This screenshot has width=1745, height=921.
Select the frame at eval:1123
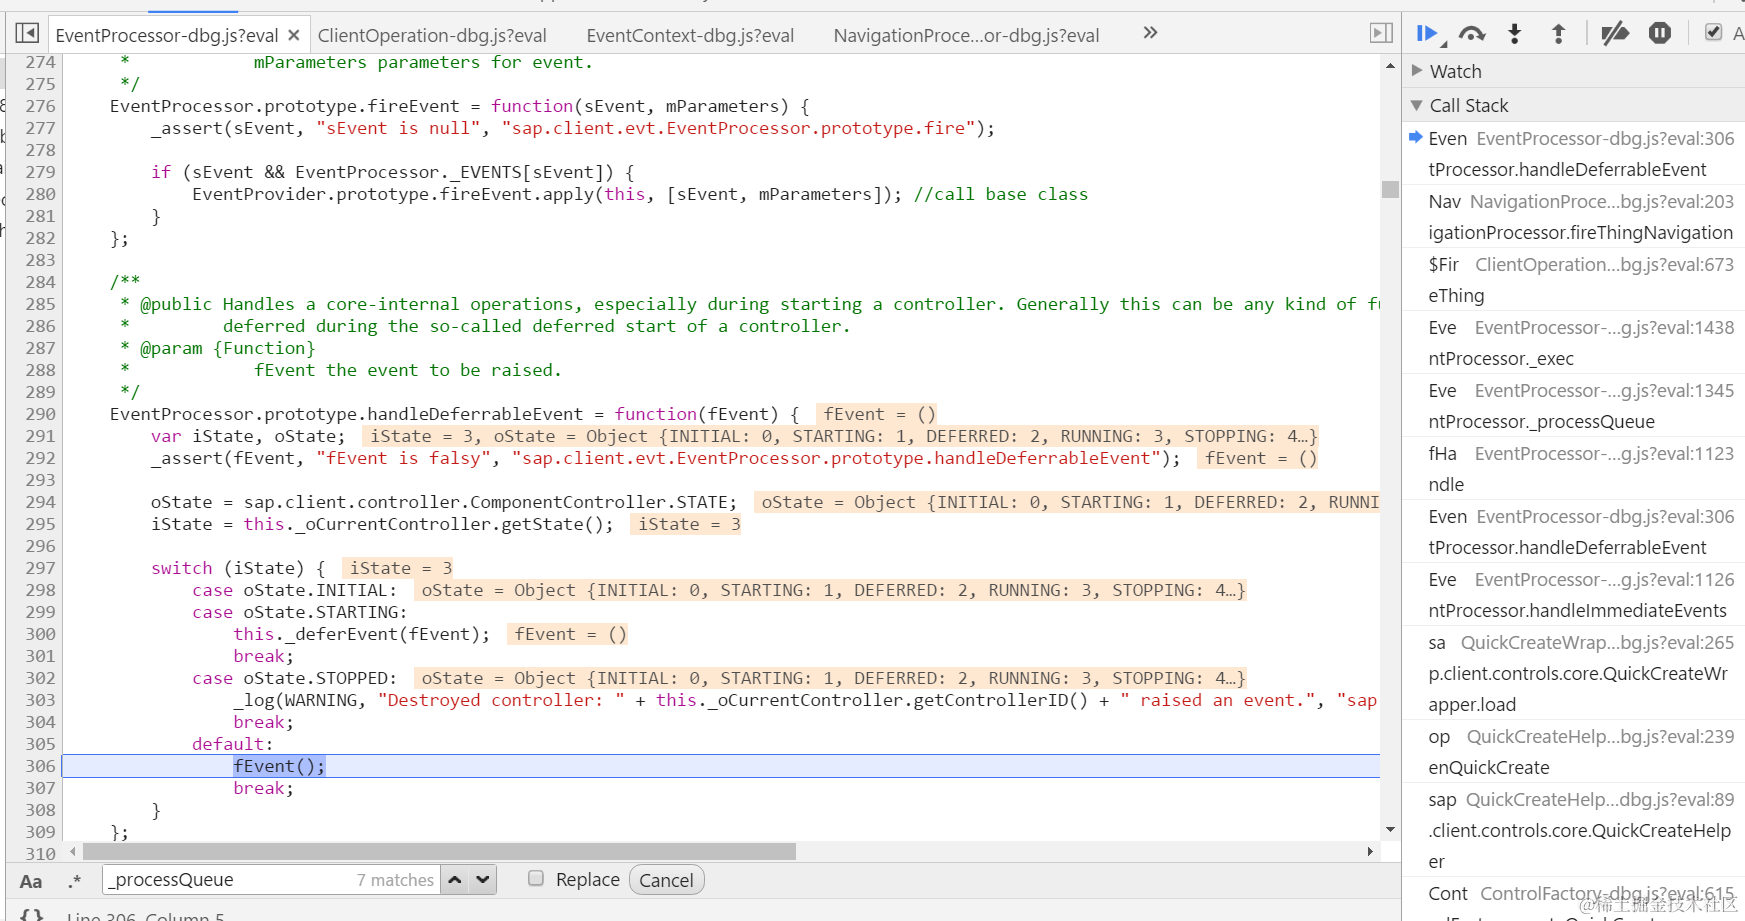(1574, 469)
